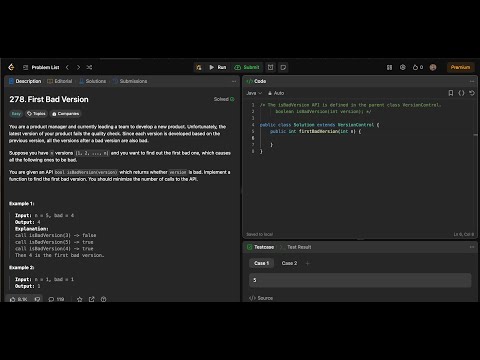
Task: Open the Problem List
Action: [x=41, y=67]
